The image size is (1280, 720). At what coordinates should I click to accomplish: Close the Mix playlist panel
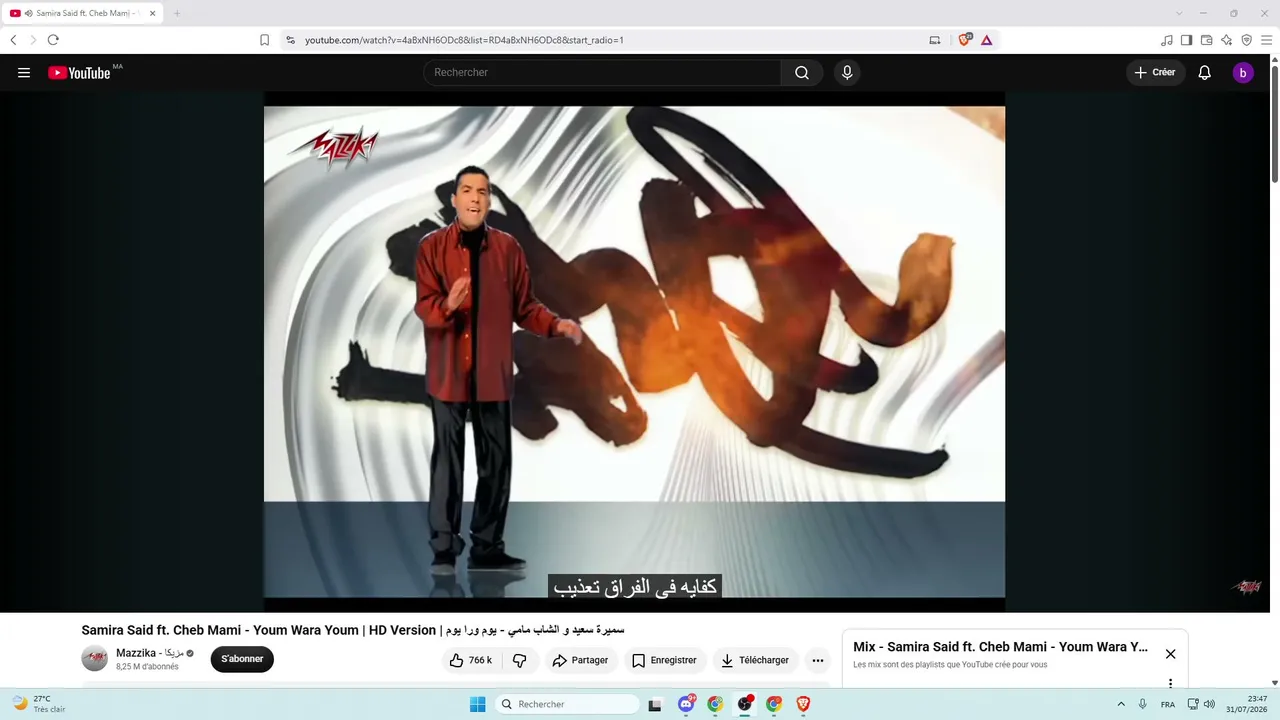click(x=1170, y=654)
